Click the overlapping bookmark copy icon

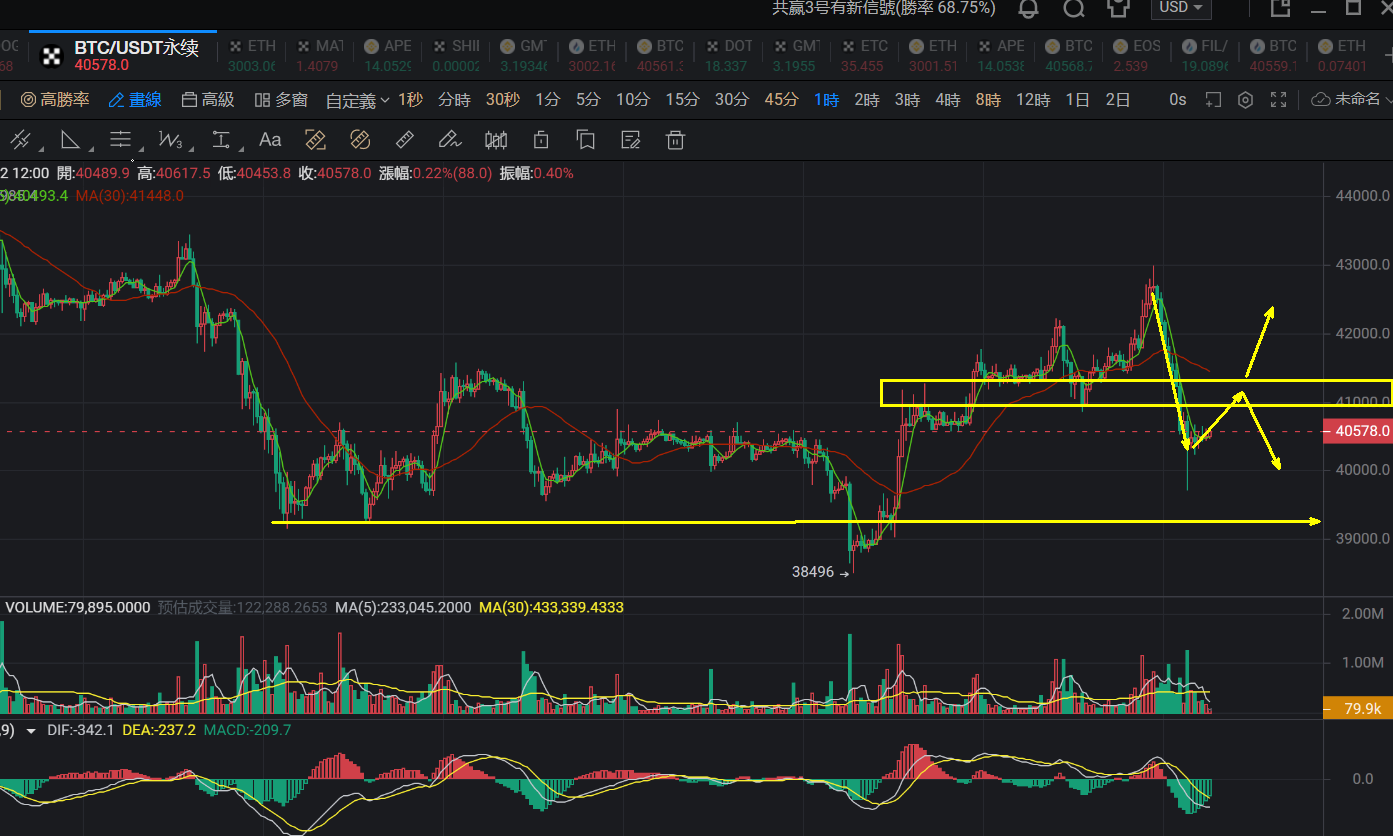click(586, 140)
